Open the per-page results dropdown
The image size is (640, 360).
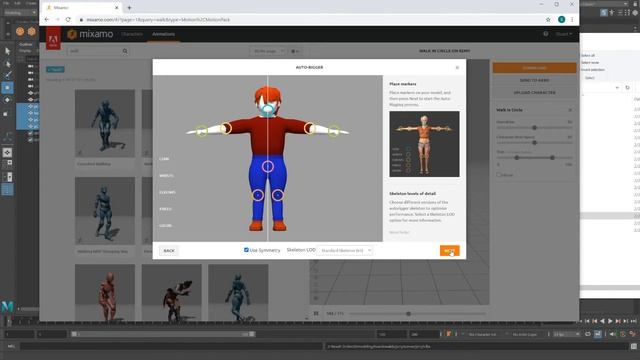[x=268, y=51]
